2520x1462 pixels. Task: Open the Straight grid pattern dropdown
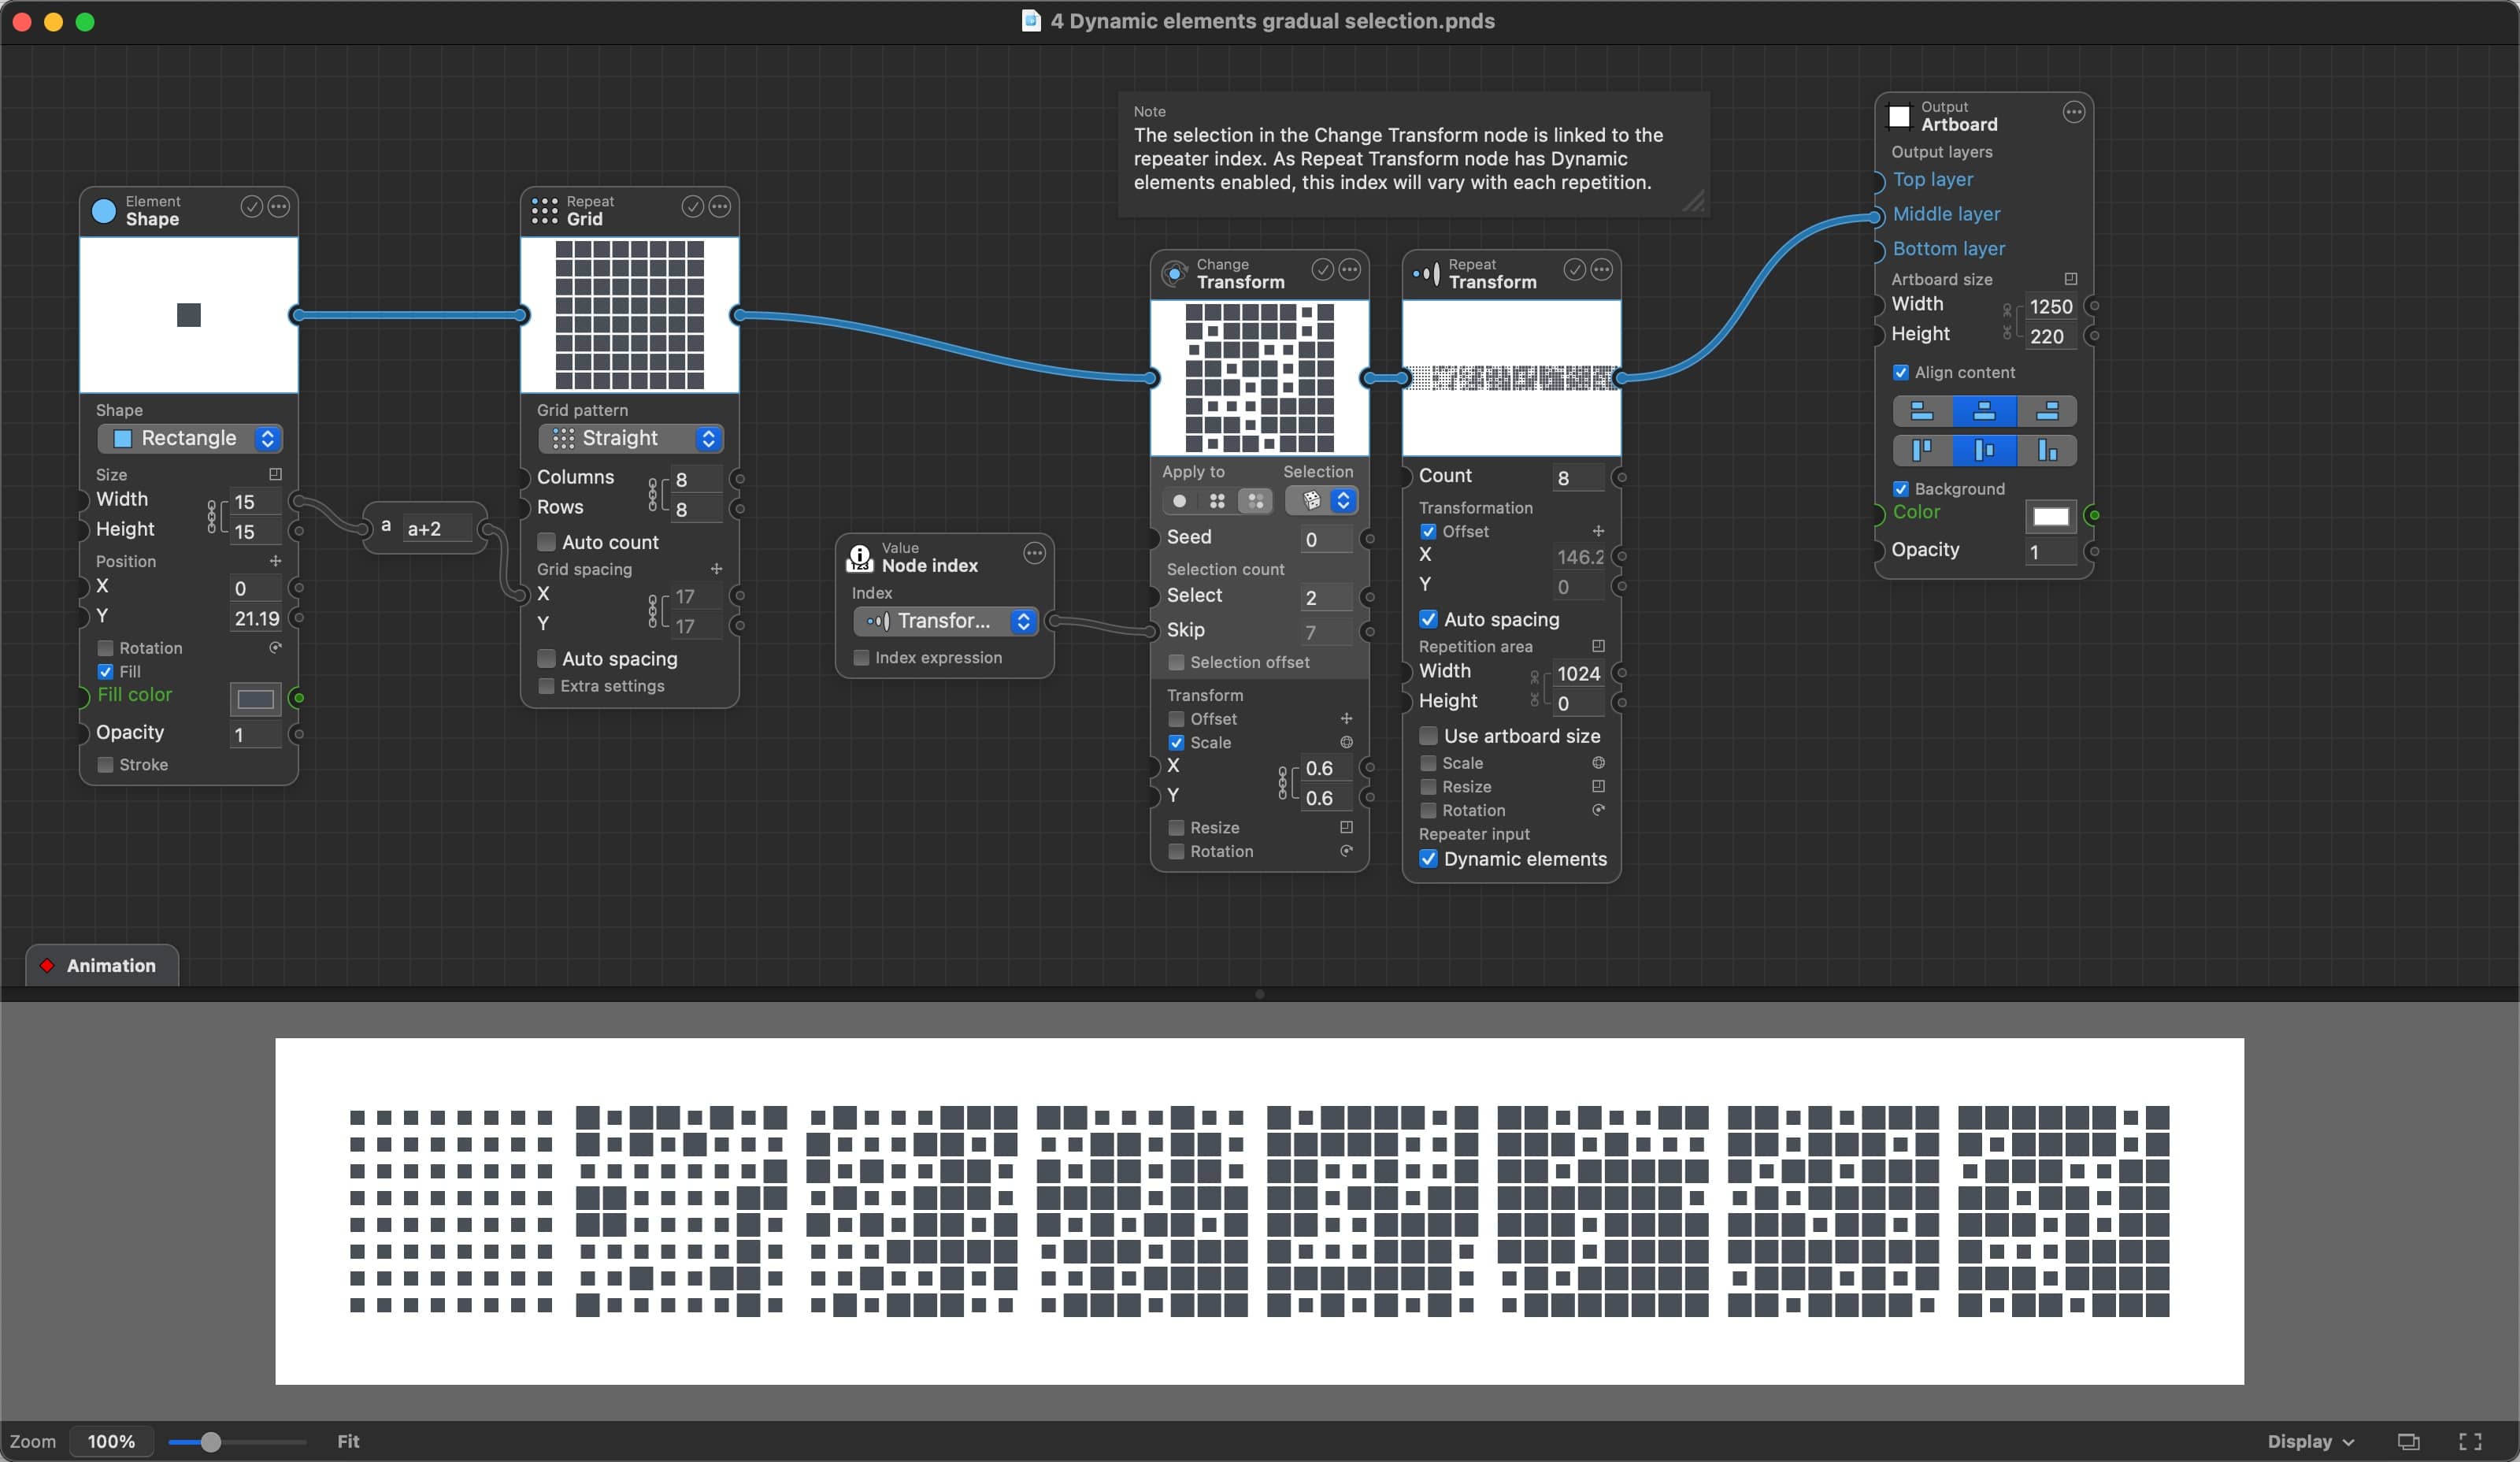(631, 439)
